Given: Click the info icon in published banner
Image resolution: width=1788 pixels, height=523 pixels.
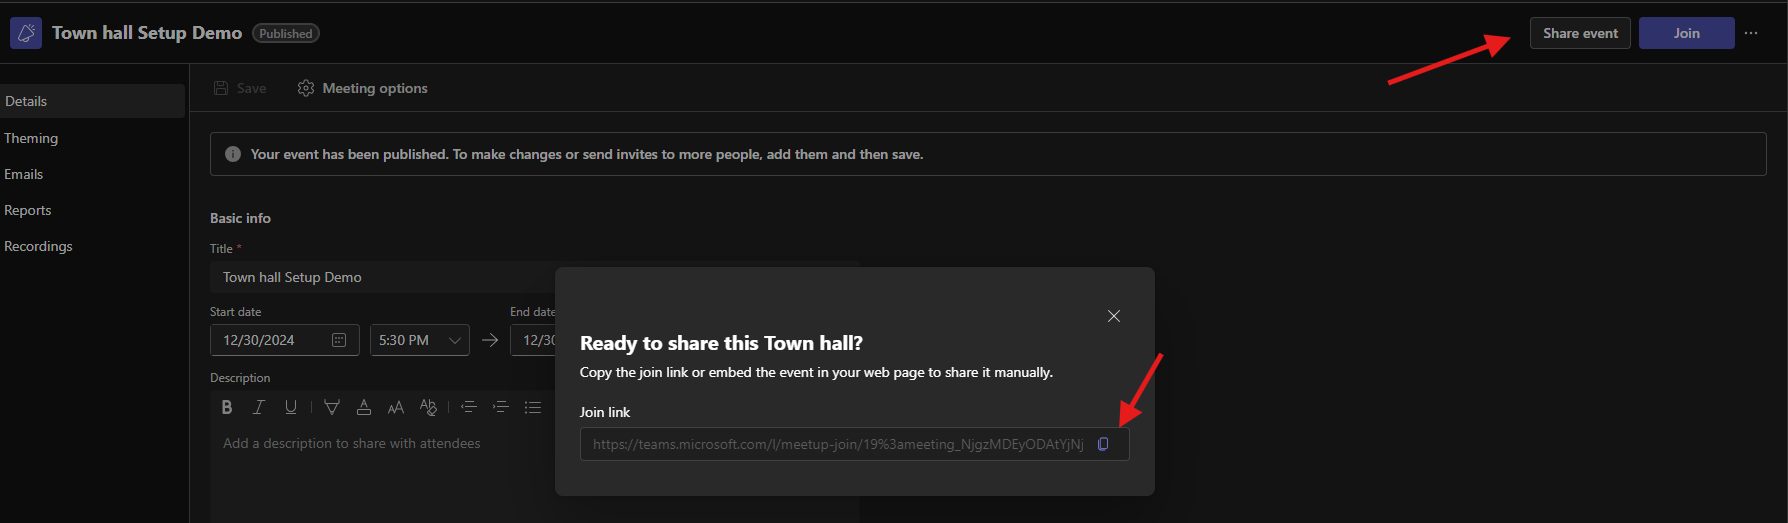Looking at the screenshot, I should pyautogui.click(x=233, y=154).
